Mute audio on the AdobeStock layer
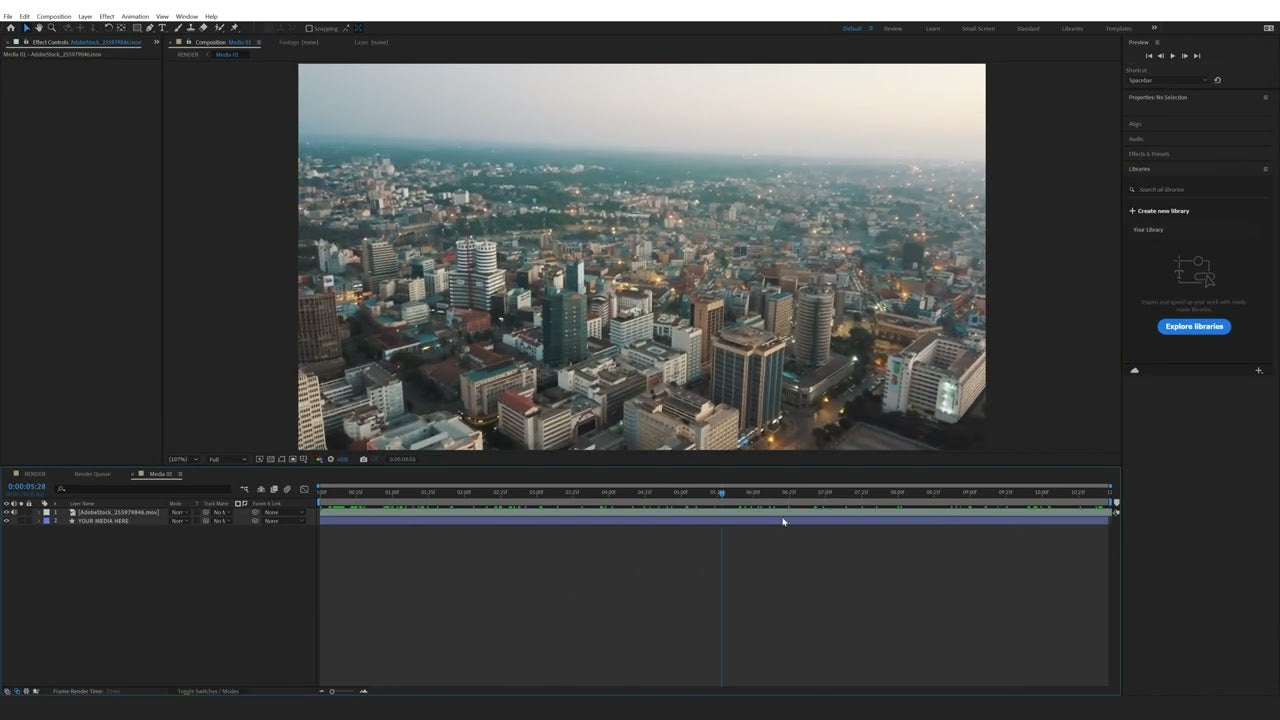1280x720 pixels. (x=15, y=512)
